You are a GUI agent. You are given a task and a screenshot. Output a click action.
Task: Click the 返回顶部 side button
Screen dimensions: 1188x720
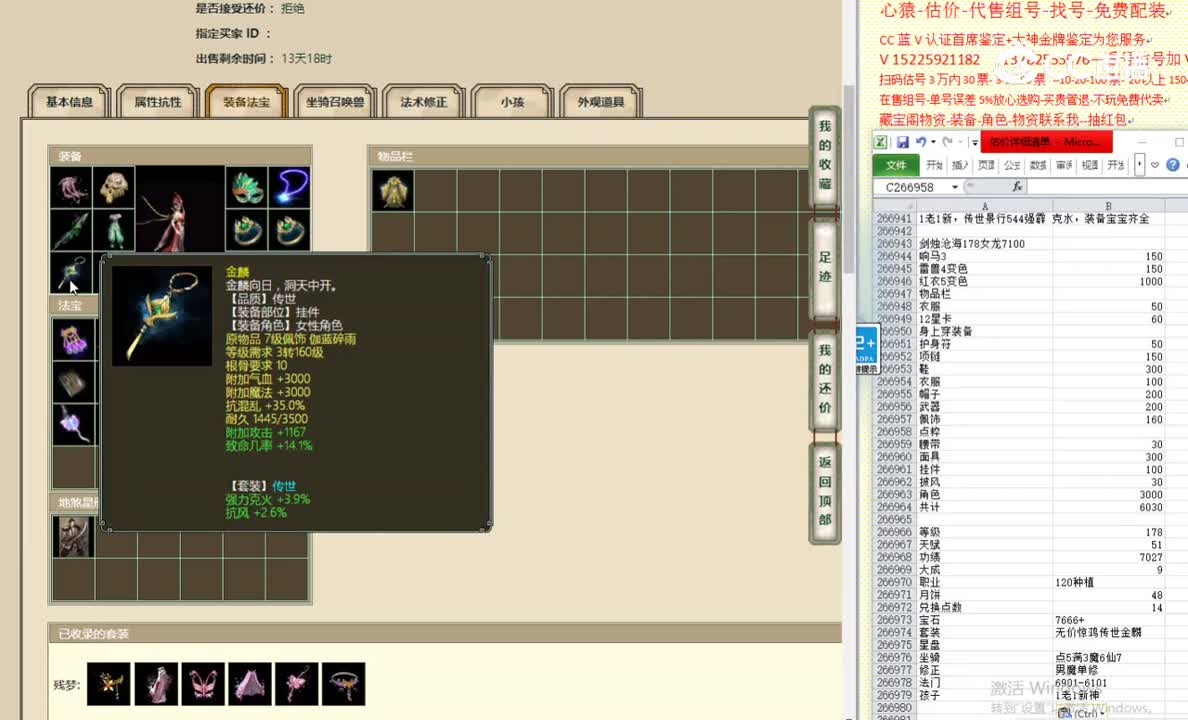(x=825, y=491)
